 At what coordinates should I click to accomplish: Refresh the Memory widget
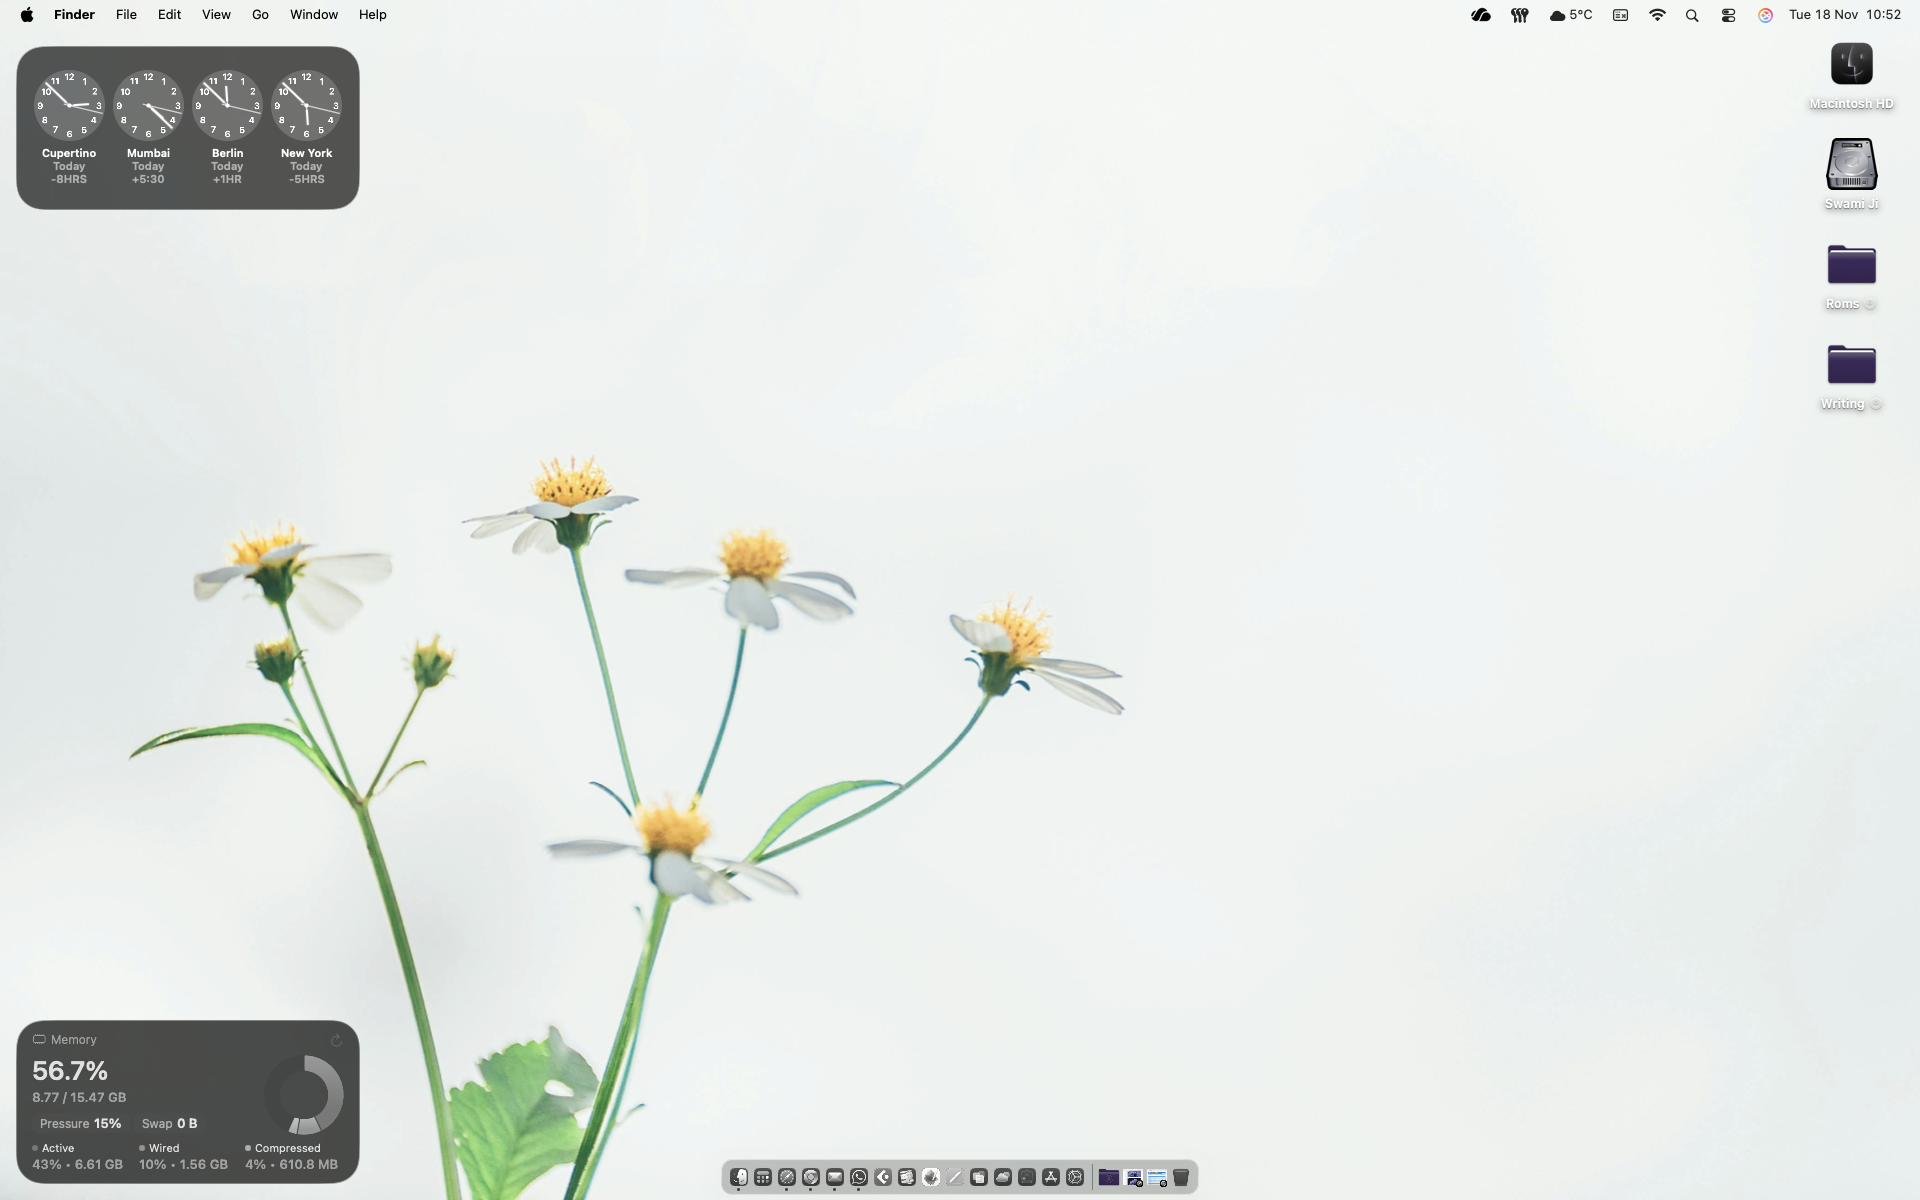tap(336, 1040)
